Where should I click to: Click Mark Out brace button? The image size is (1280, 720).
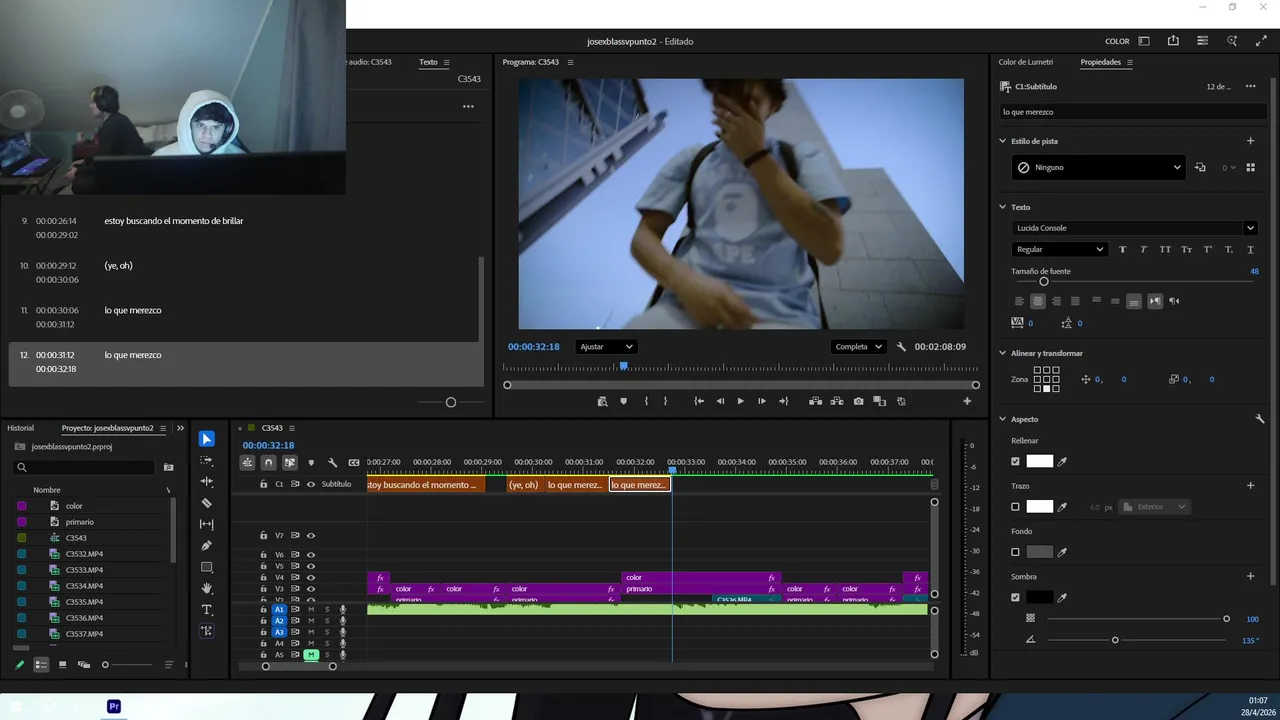(x=666, y=401)
